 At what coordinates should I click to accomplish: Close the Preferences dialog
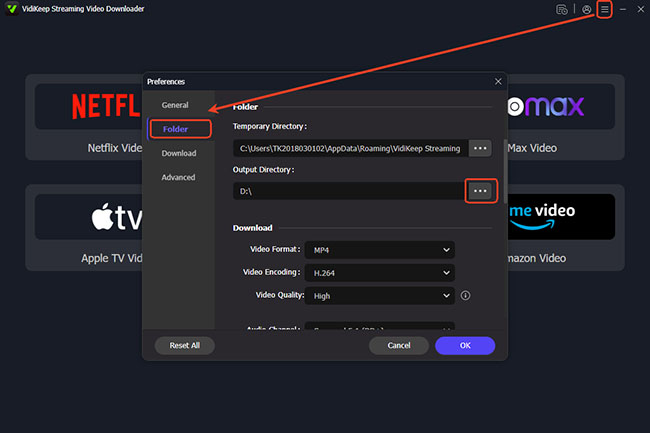pyautogui.click(x=498, y=82)
